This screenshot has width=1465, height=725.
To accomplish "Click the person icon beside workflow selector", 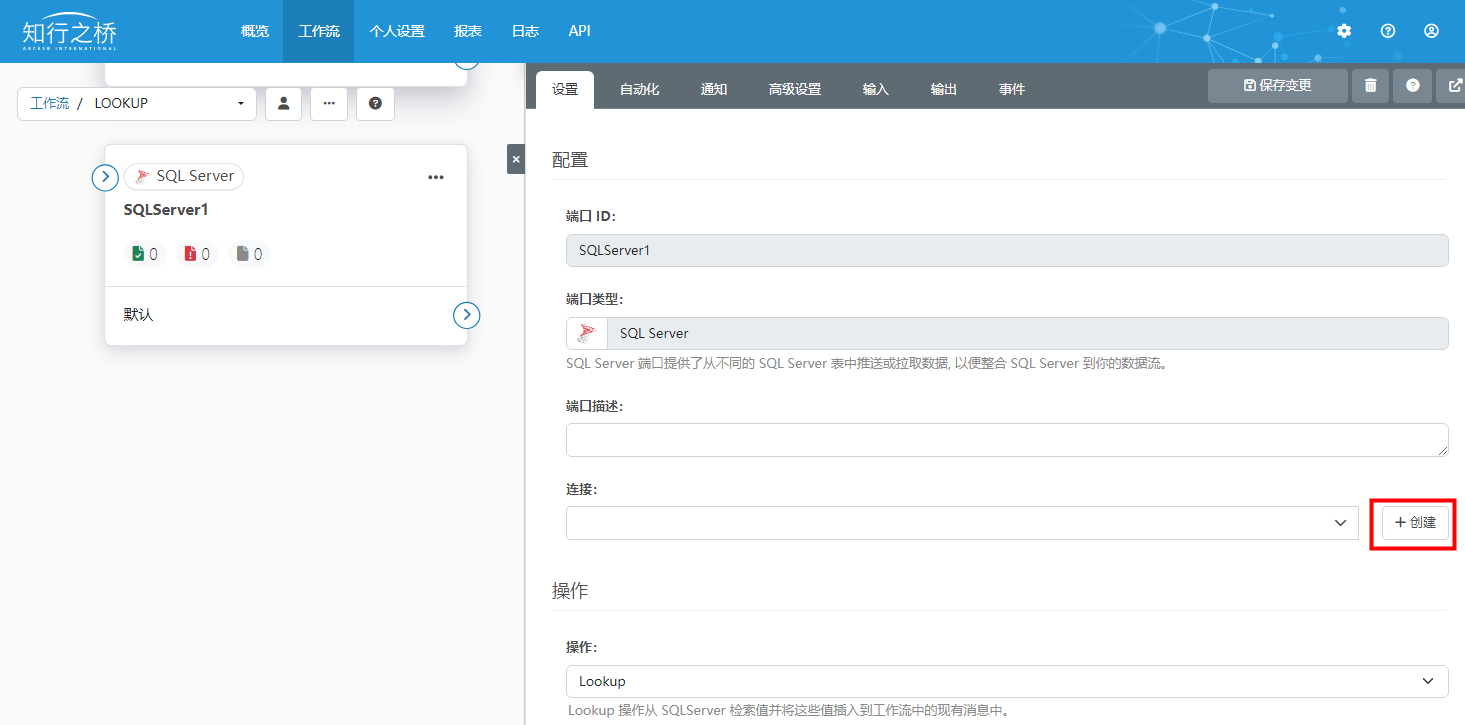I will [283, 104].
